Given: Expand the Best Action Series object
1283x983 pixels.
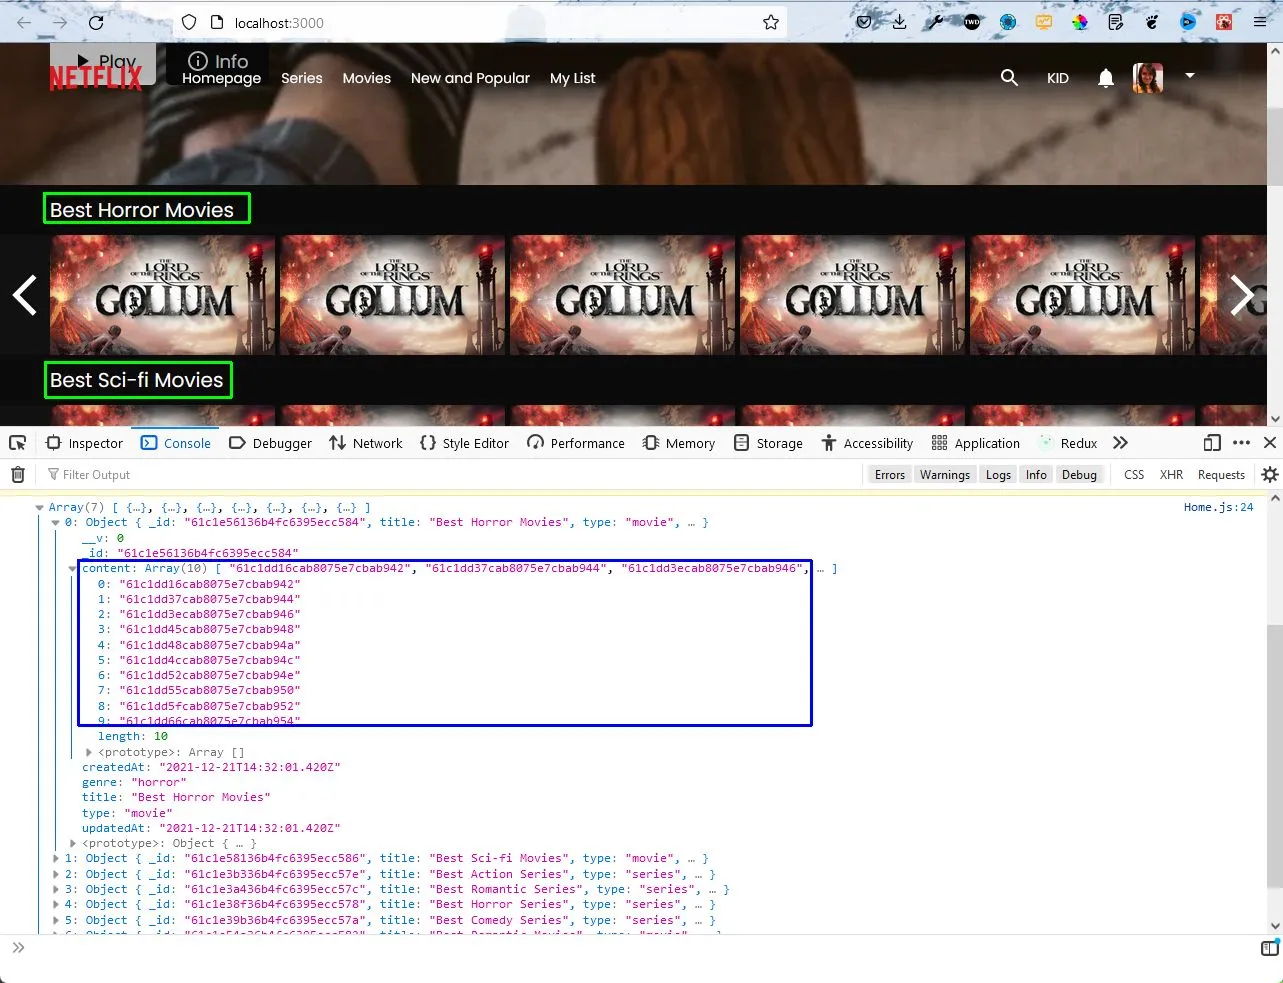Looking at the screenshot, I should coord(56,874).
